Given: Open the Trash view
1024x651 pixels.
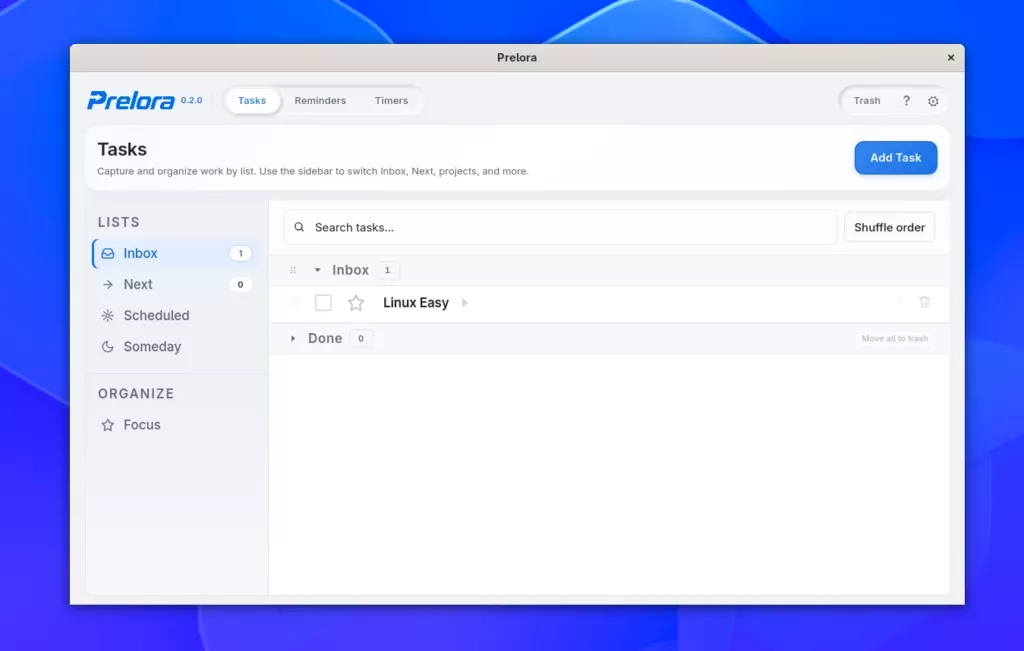Looking at the screenshot, I should [x=867, y=101].
